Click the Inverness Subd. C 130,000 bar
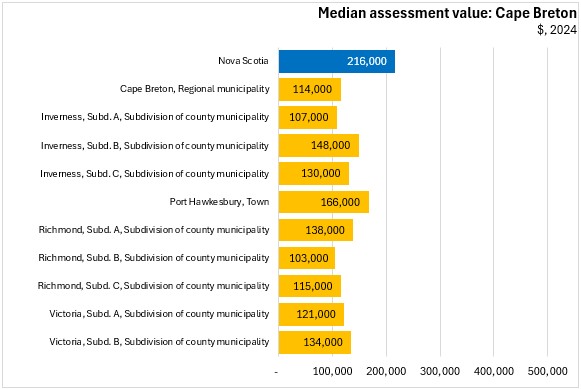Screen dimensions: 581x389 coord(314,173)
